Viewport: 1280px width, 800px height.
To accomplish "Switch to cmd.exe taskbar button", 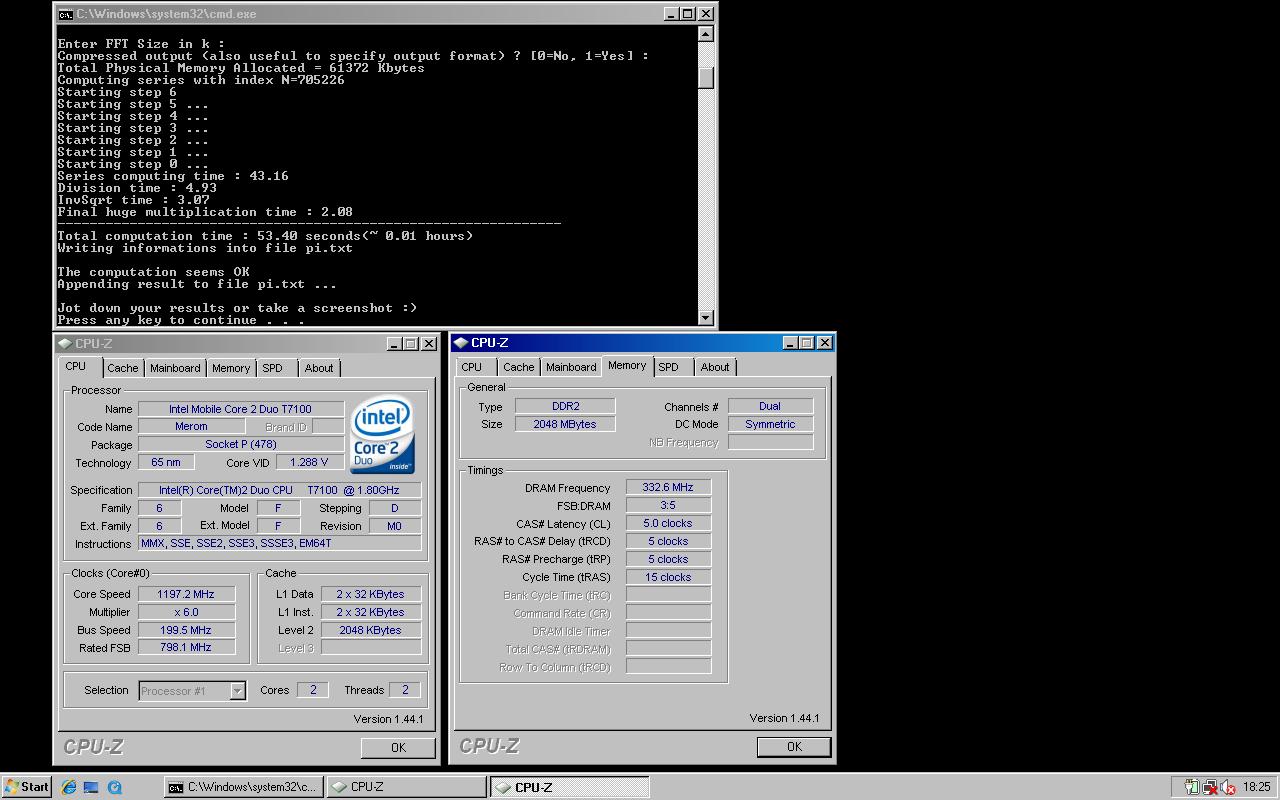I will (x=243, y=787).
